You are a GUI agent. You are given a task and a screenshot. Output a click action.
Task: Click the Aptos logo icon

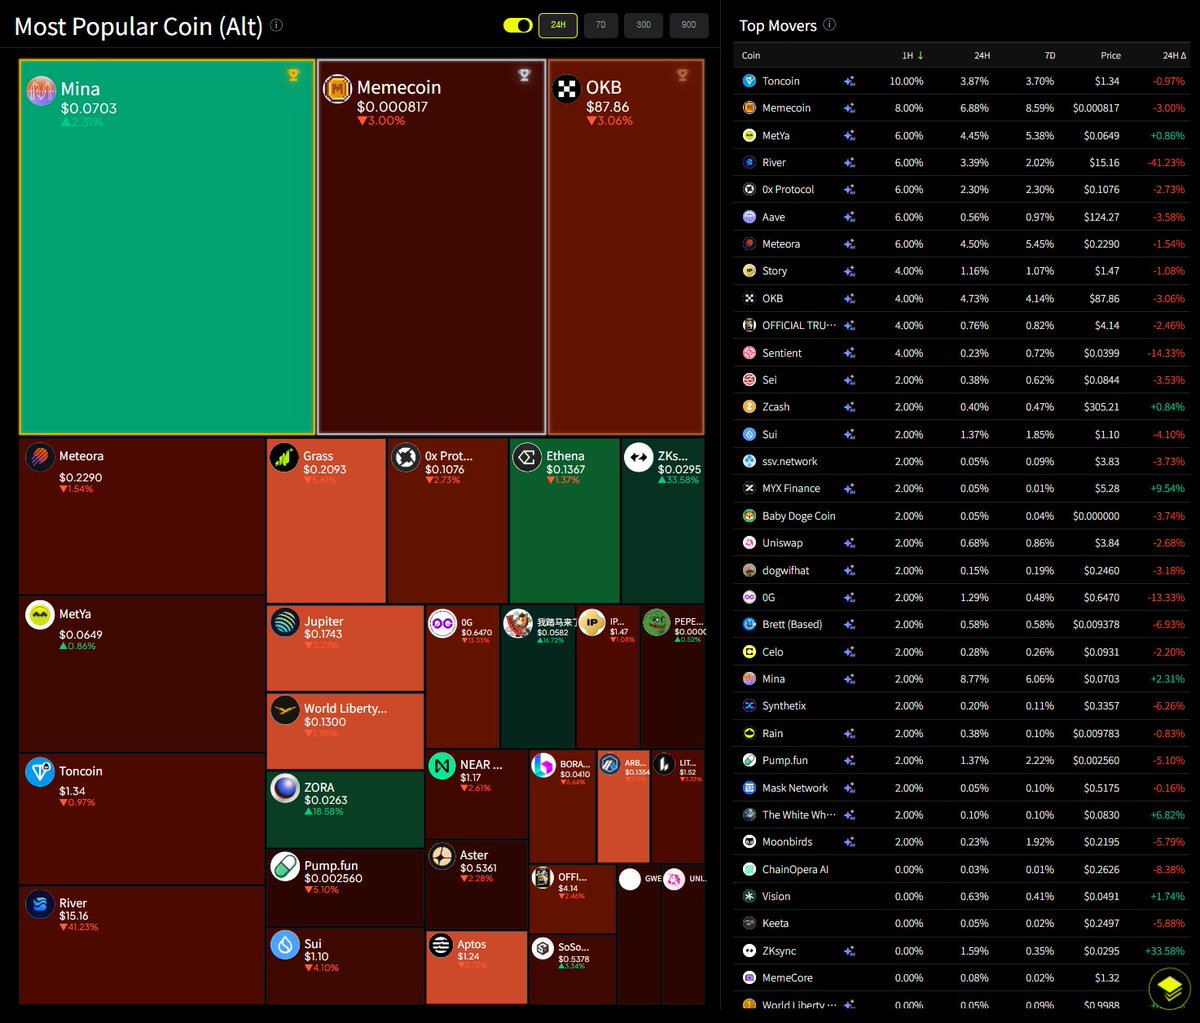[441, 945]
